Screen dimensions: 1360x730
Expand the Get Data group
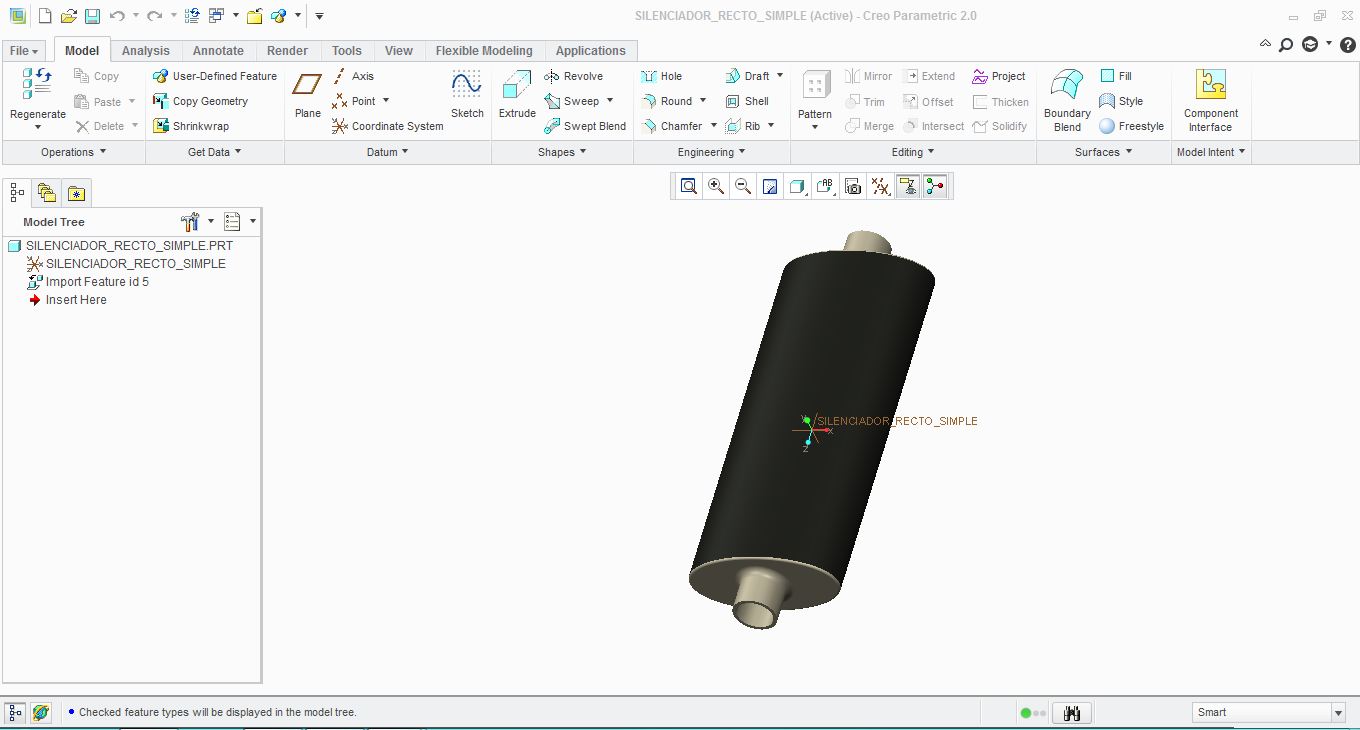click(x=215, y=152)
